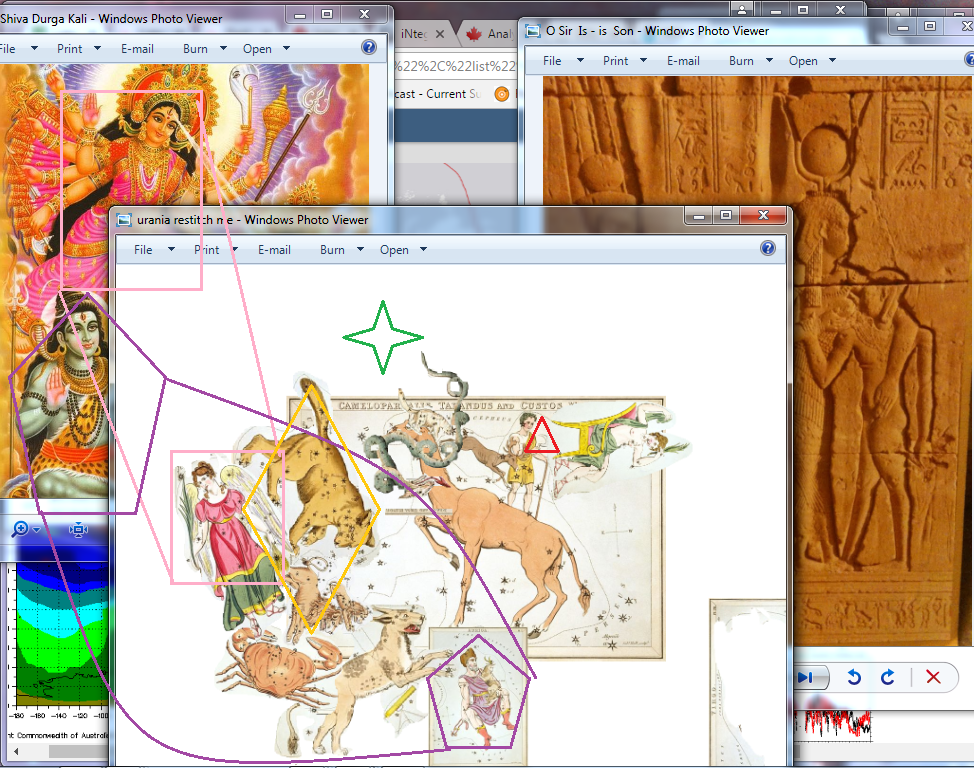974x770 pixels.
Task: Open Help in urania restitch me viewer
Action: (768, 248)
